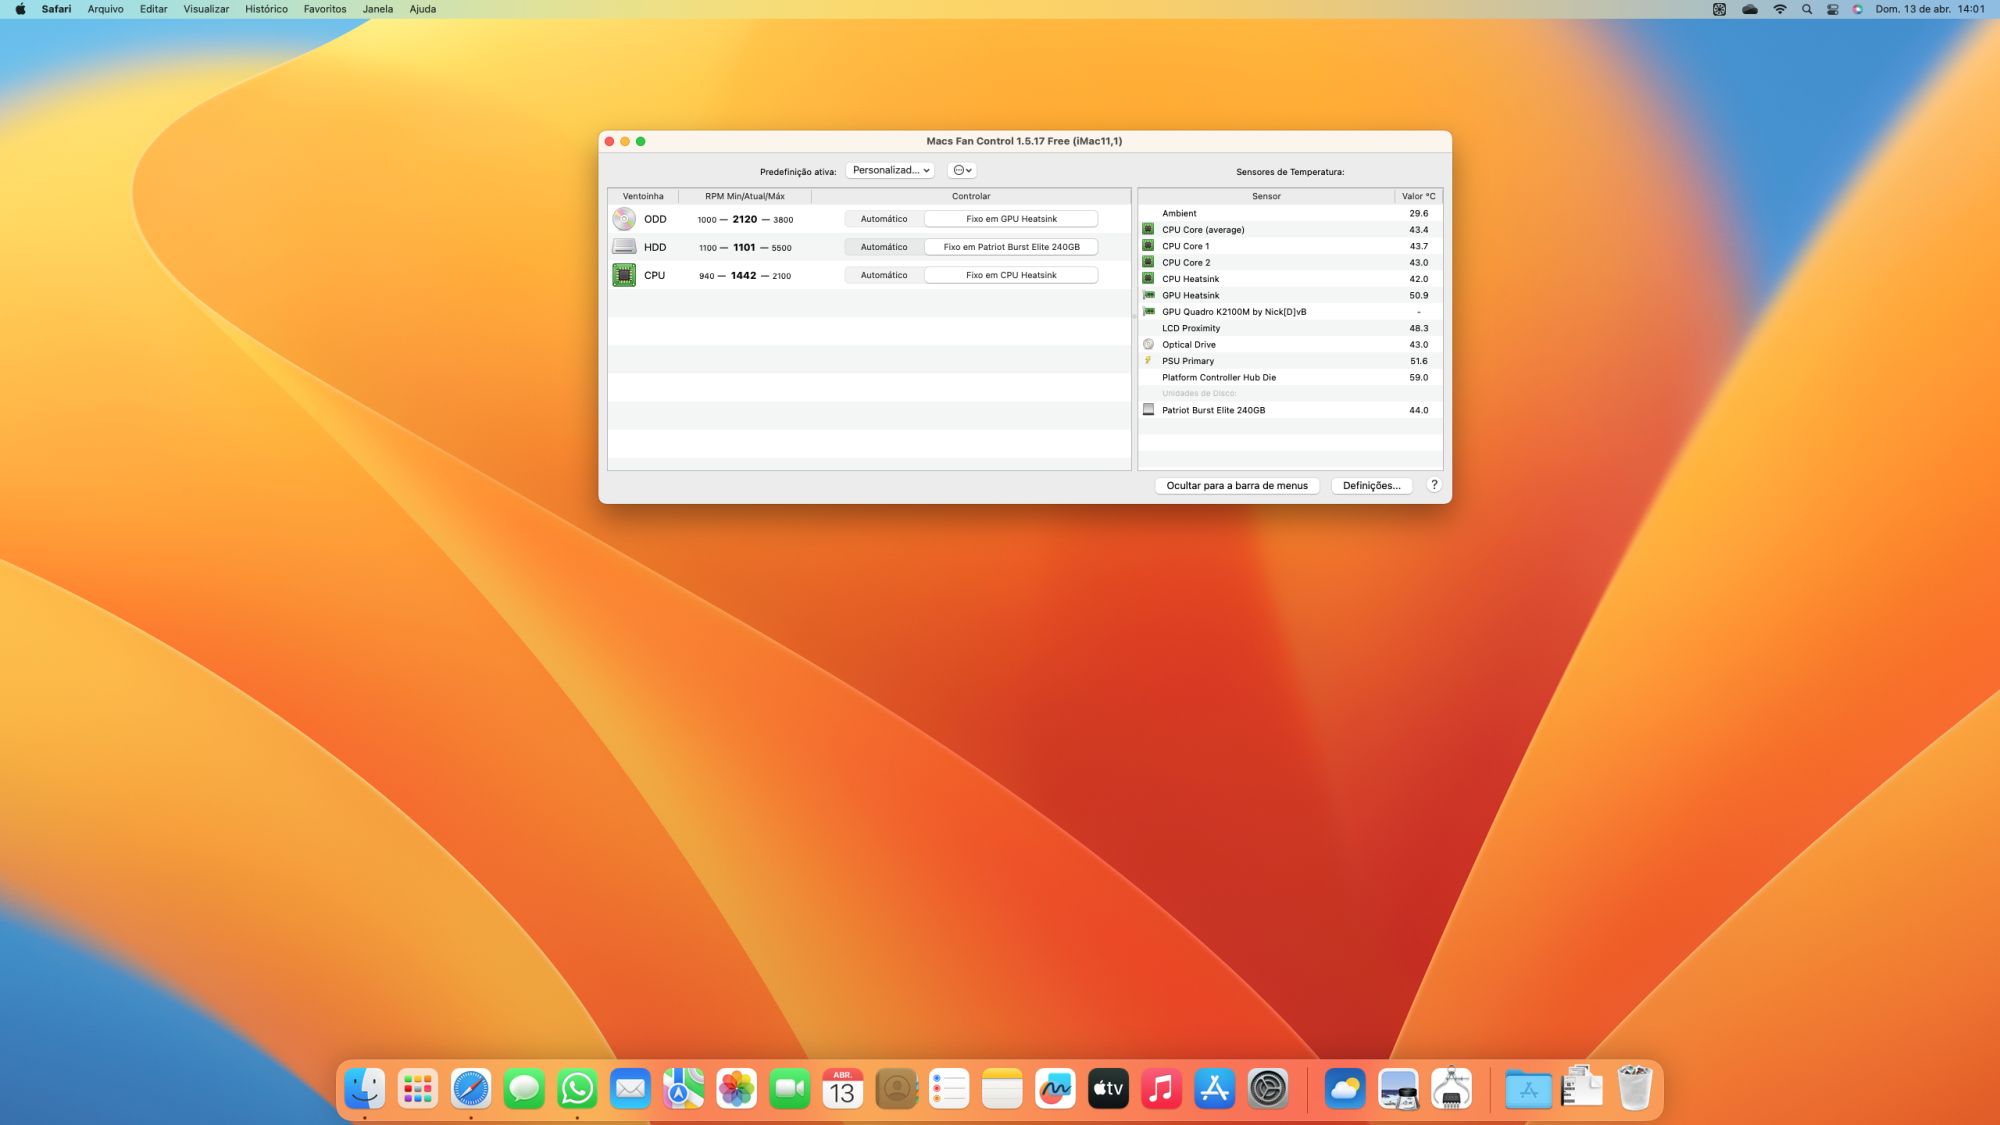Click the Patriot Burst Elite disk sensor icon
2000x1125 pixels.
(1148, 410)
